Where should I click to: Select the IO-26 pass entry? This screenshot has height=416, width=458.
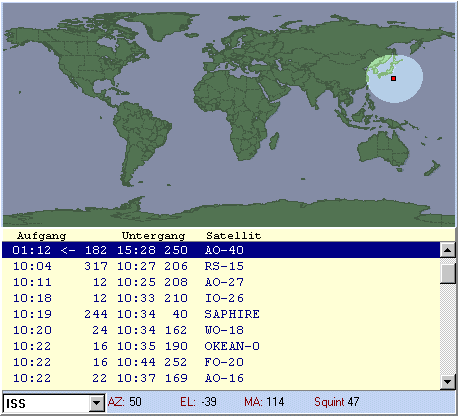(x=221, y=298)
